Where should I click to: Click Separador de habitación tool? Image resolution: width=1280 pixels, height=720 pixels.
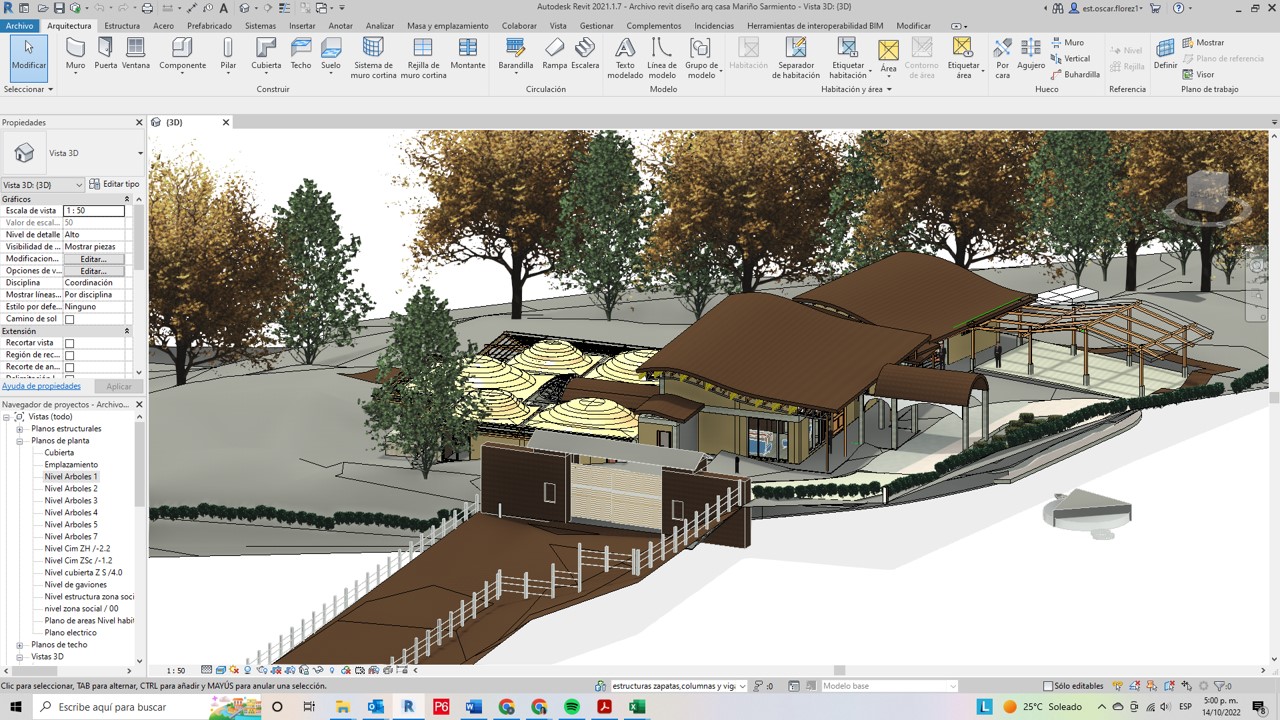(x=796, y=58)
